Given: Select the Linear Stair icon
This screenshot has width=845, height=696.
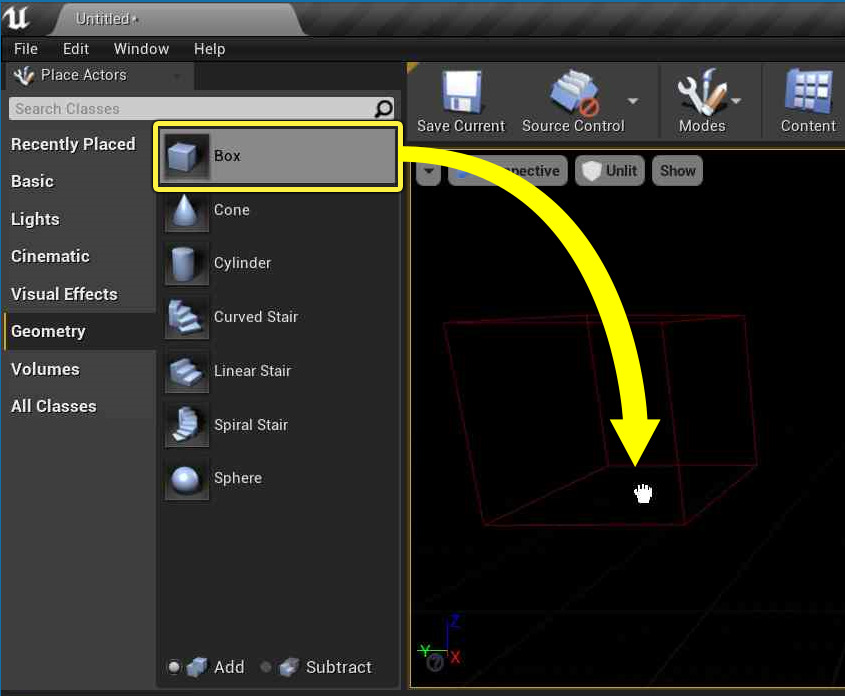Looking at the screenshot, I should click(x=187, y=371).
